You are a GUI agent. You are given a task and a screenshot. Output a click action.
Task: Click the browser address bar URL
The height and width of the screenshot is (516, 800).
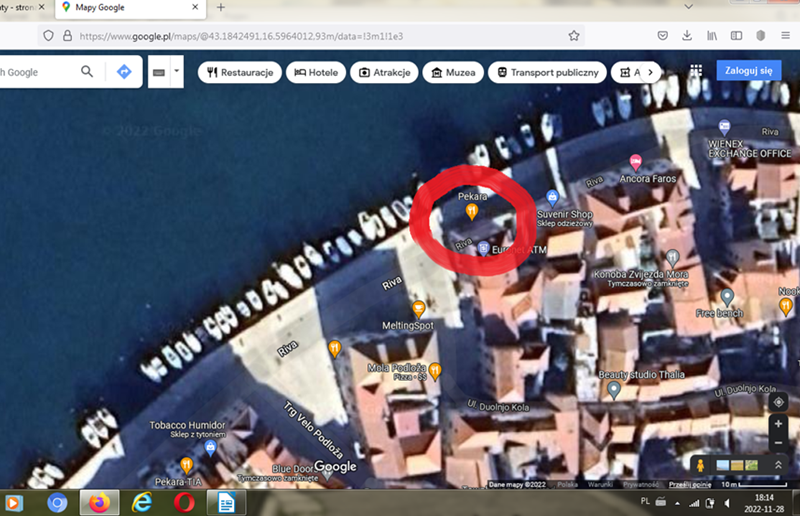tap(240, 35)
